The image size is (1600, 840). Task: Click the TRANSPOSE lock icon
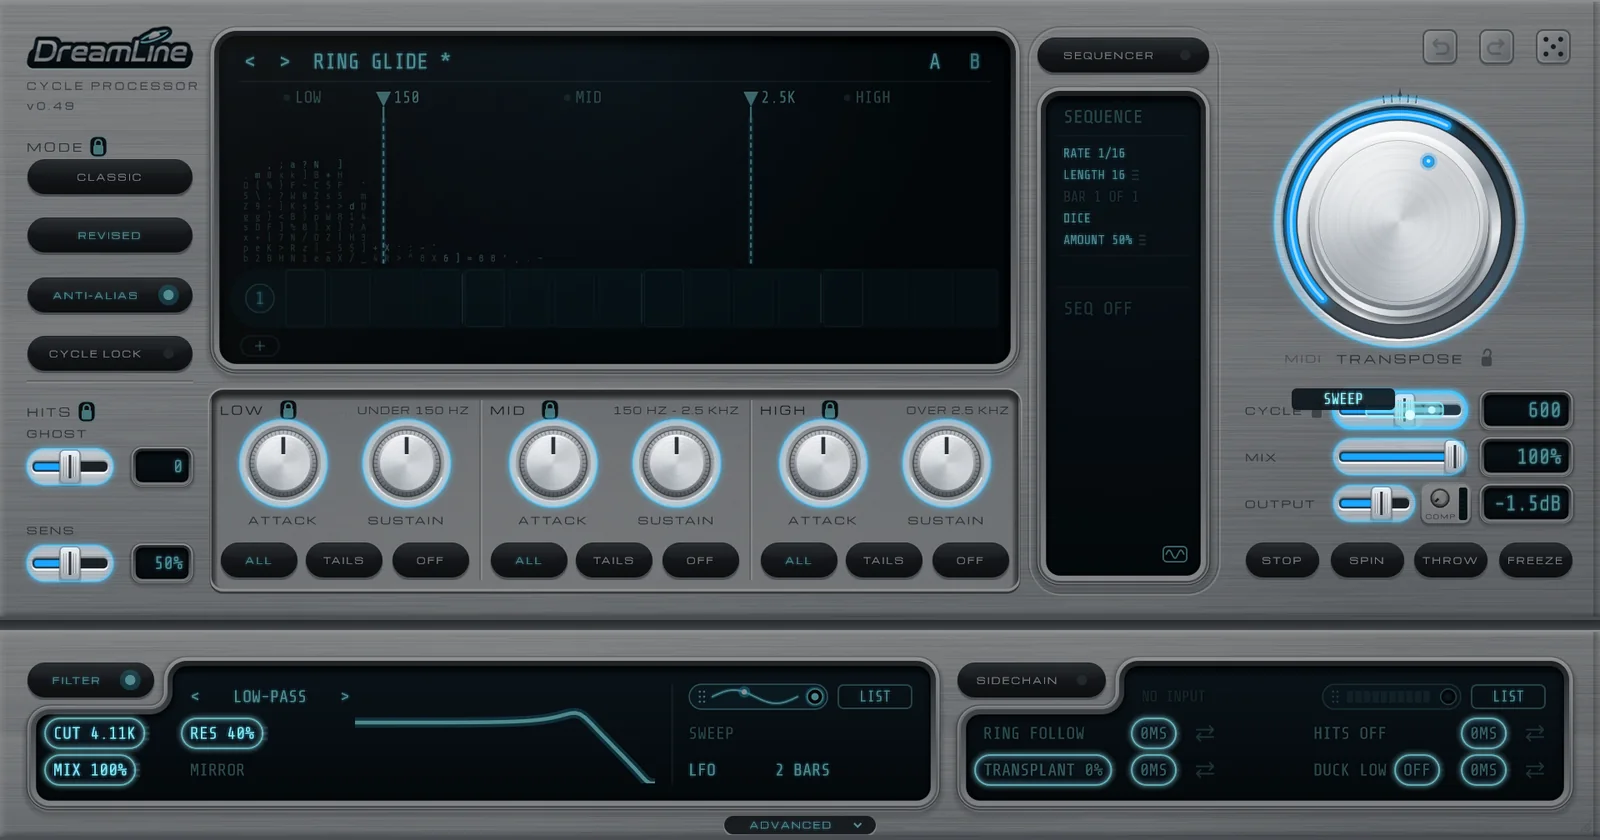click(1486, 357)
